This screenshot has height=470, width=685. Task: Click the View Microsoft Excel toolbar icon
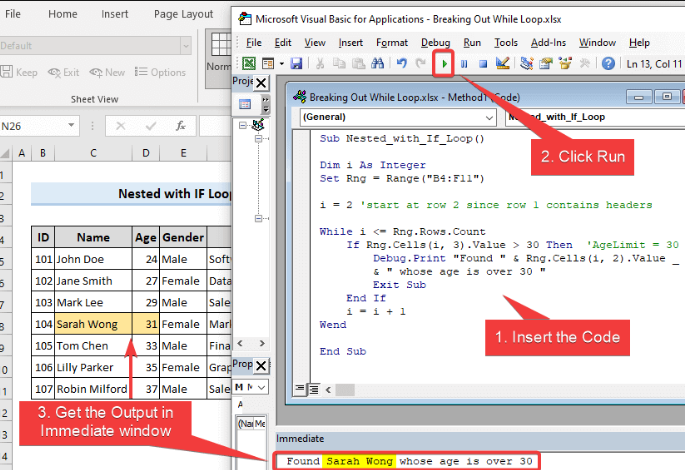[x=249, y=64]
